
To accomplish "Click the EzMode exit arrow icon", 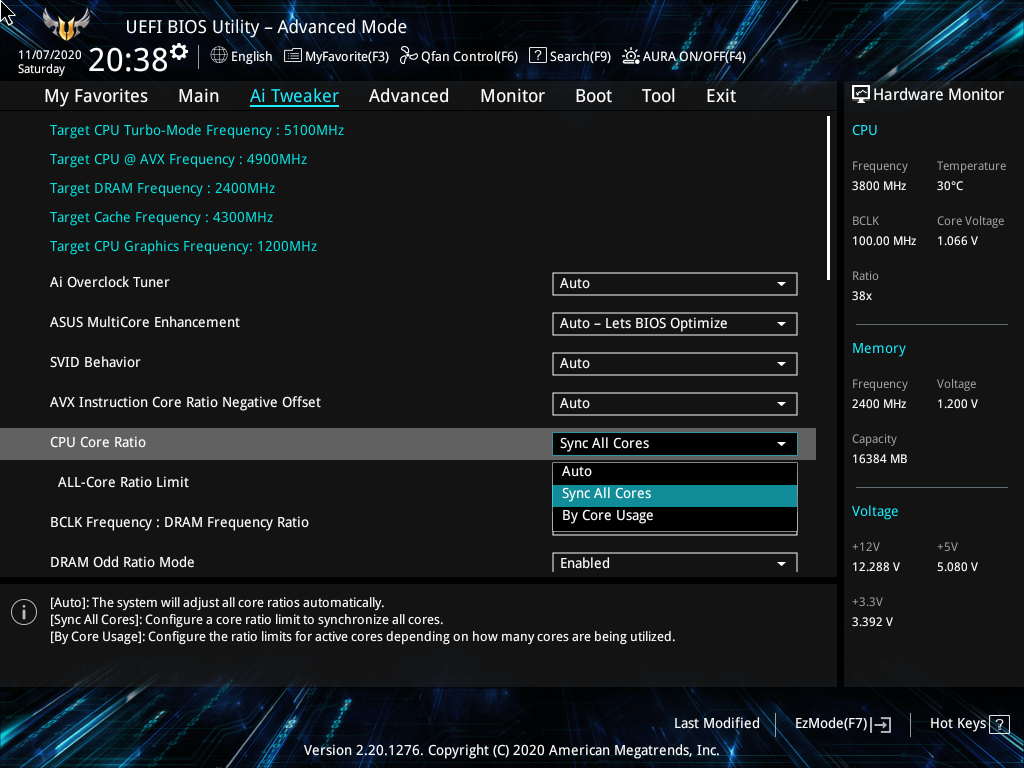I will coord(881,724).
